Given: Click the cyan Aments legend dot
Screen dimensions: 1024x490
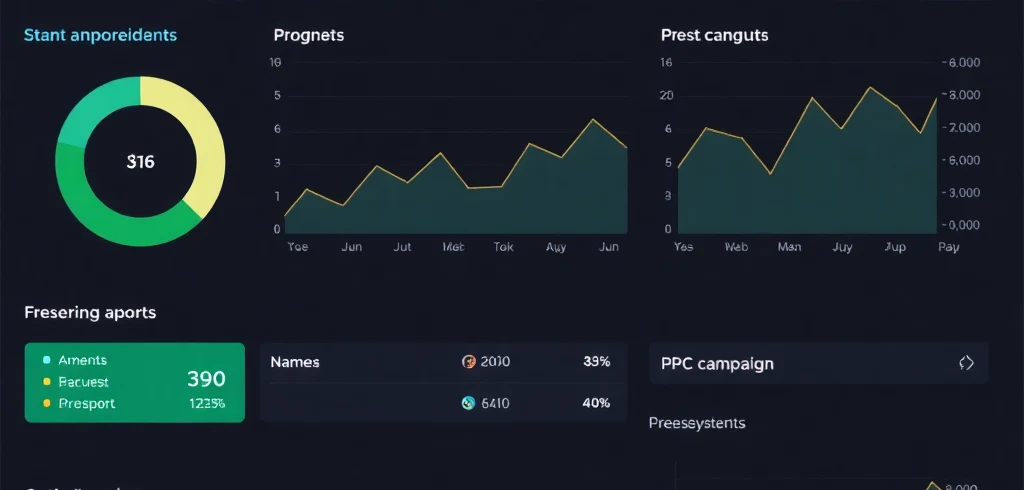Looking at the screenshot, I should pyautogui.click(x=46, y=360).
